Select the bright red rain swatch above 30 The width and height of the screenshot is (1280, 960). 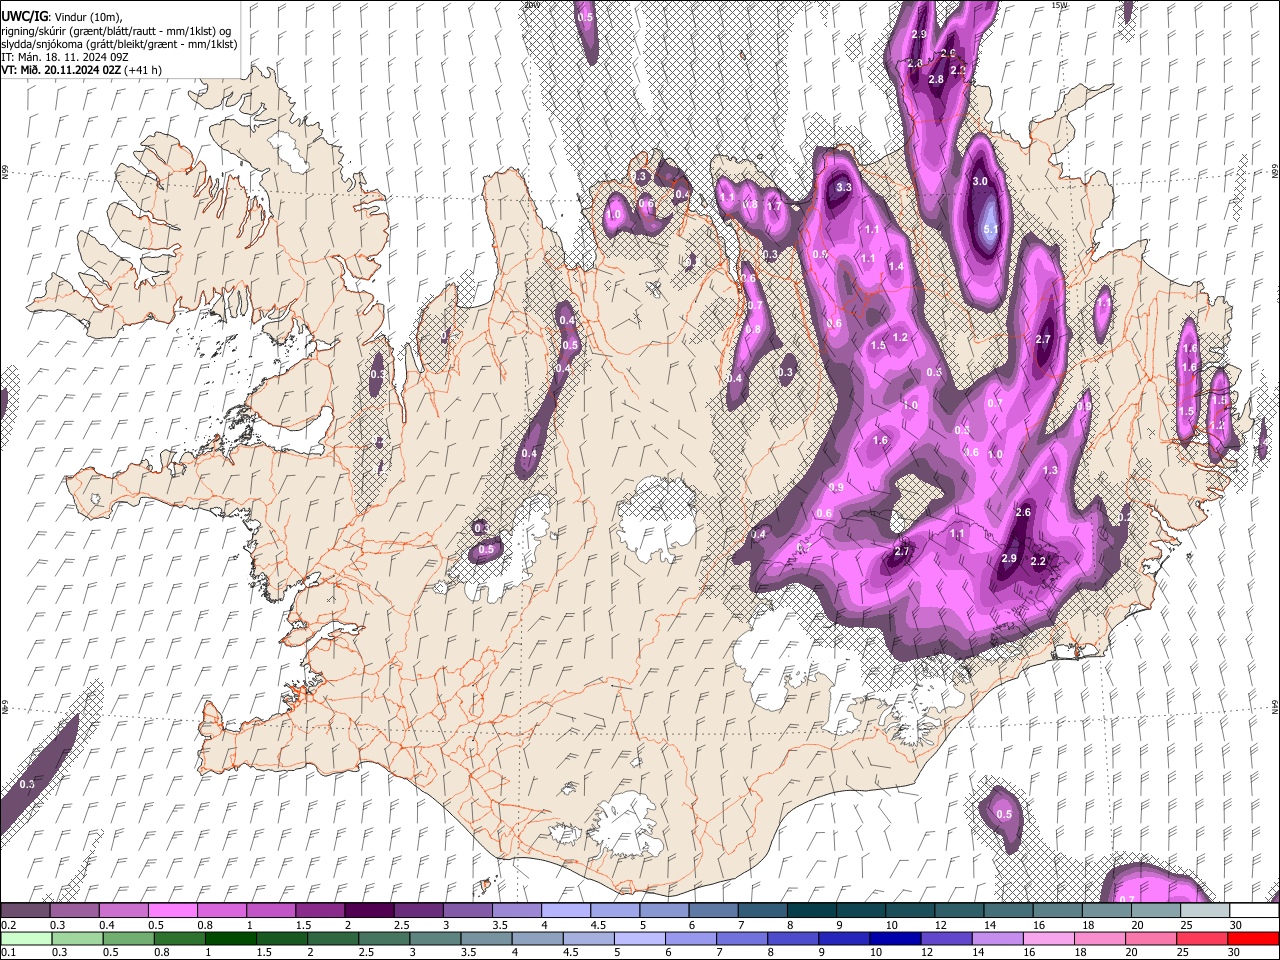pos(1254,939)
